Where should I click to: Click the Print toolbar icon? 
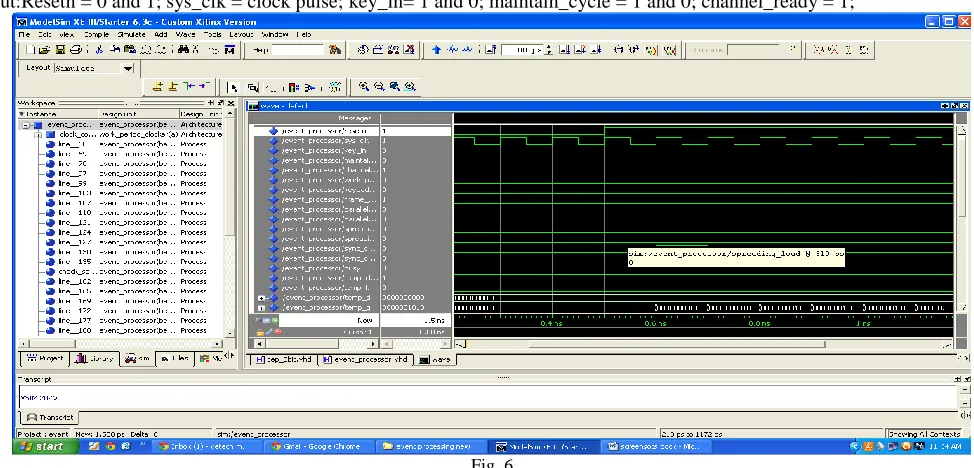pos(75,50)
